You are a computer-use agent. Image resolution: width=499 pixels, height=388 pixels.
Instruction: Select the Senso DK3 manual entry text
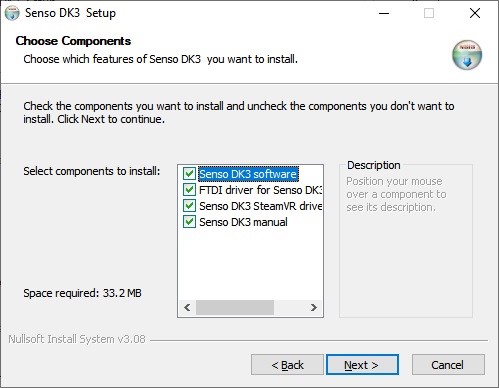tap(243, 222)
